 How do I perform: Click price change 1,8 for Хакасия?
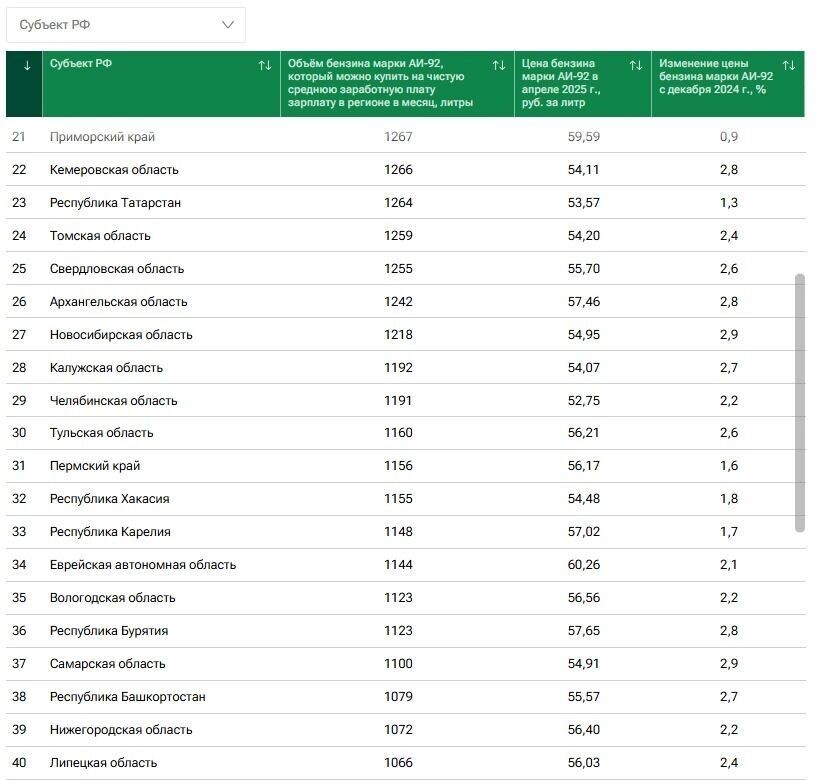pos(729,499)
